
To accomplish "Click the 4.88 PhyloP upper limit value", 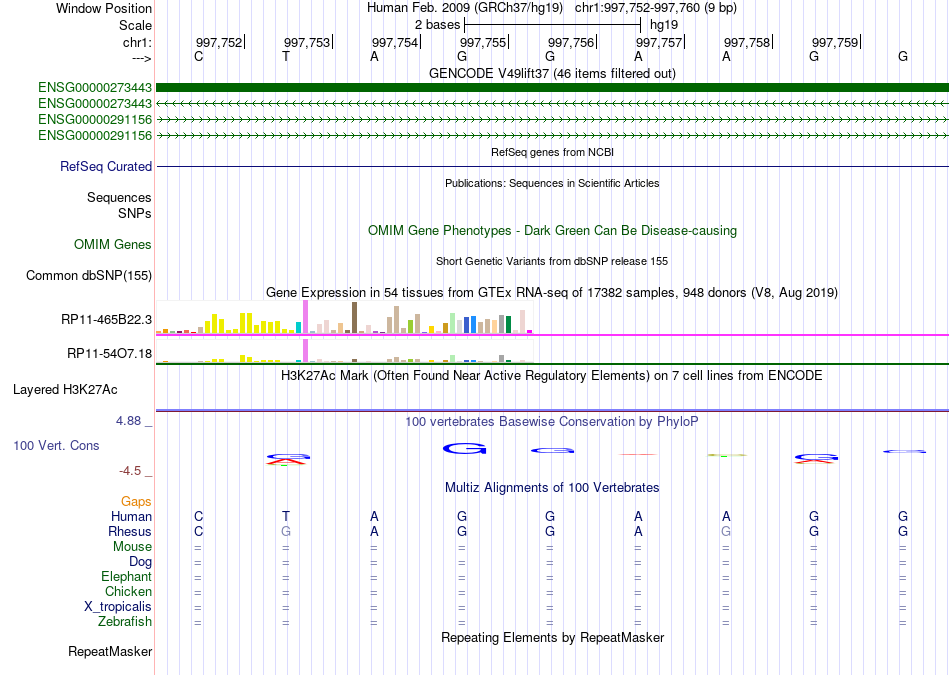I will tap(128, 421).
